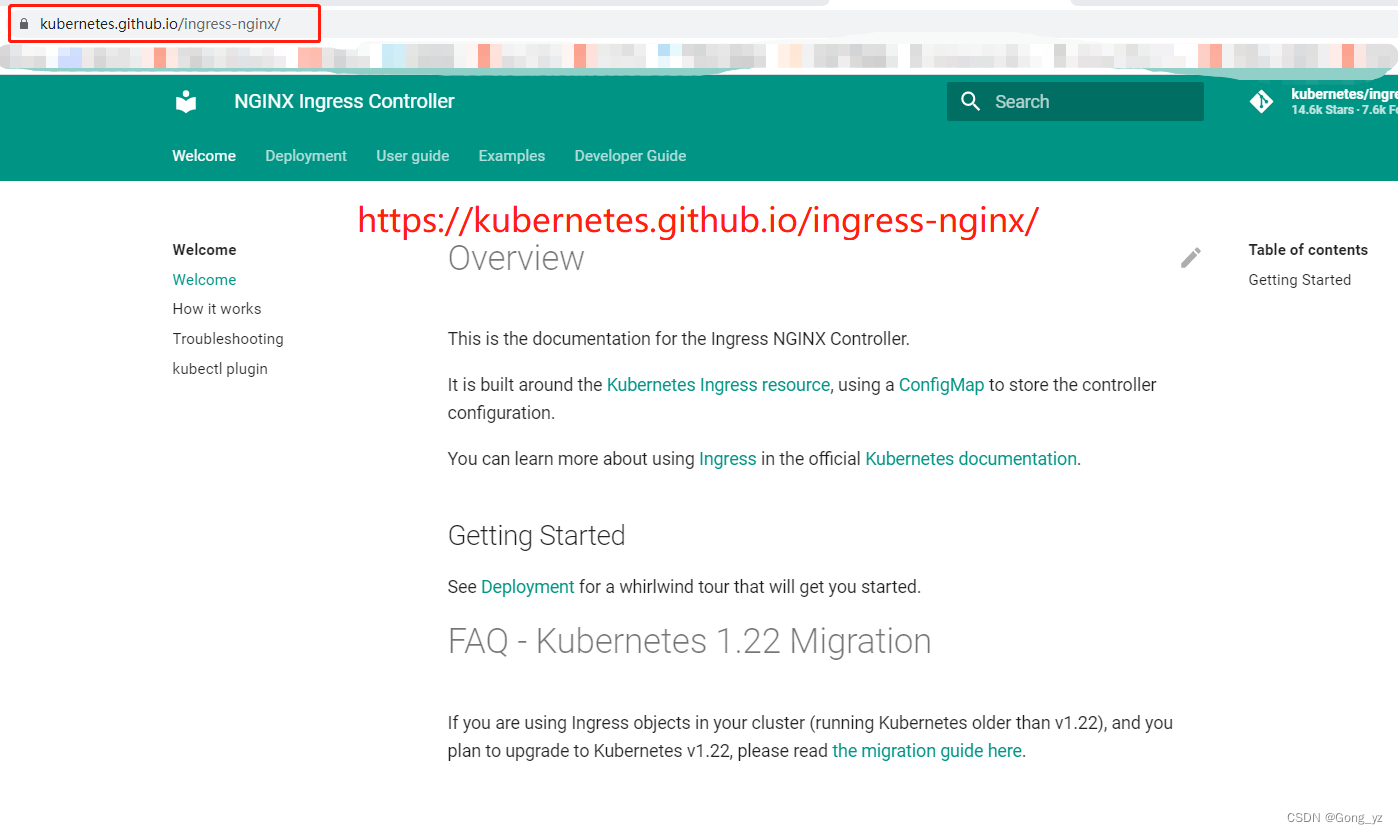Viewport: 1398px width, 834px height.
Task: Click the FAQ - Kubernetes 1.22 Migration heading
Action: click(x=689, y=641)
